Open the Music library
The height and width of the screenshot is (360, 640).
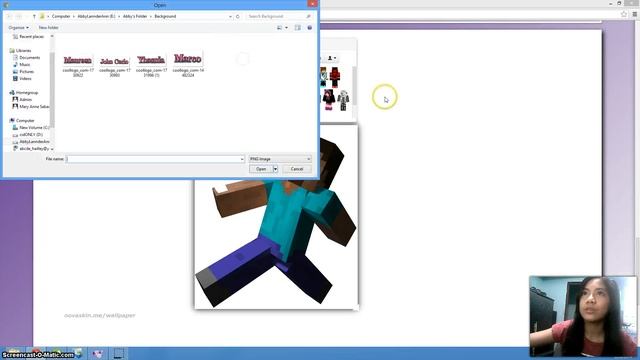tap(22, 64)
